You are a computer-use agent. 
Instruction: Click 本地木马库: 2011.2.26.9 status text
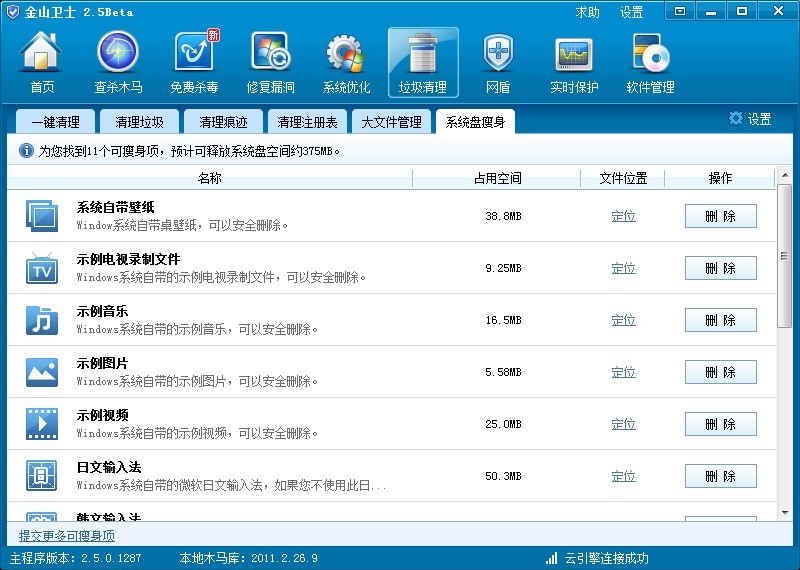[x=248, y=558]
